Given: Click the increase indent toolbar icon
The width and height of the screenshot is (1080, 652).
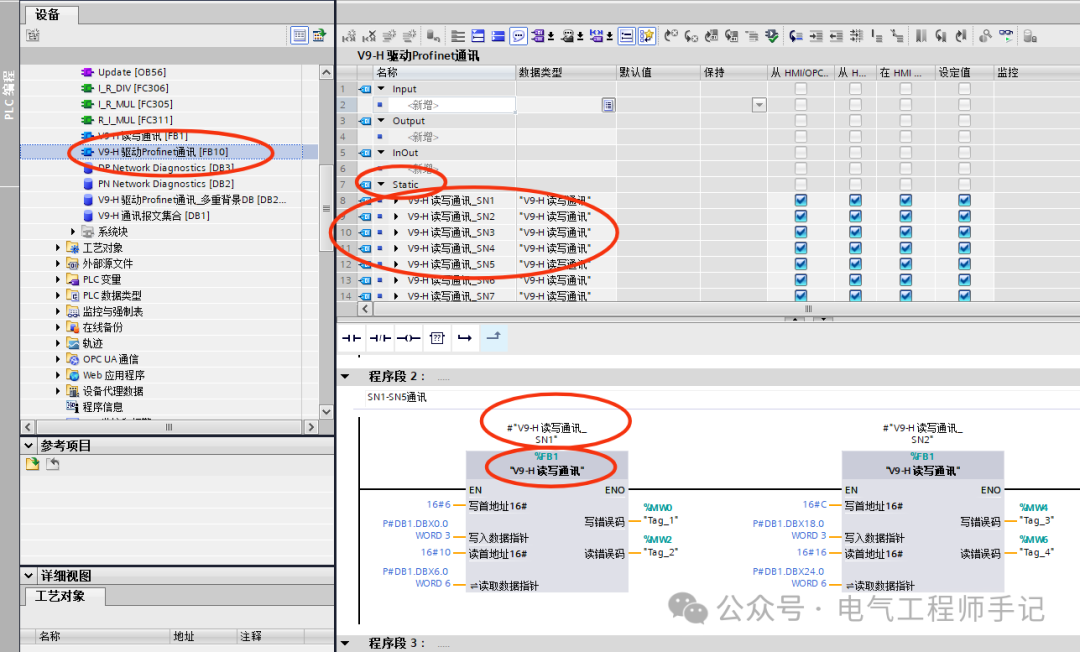Looking at the screenshot, I should coord(816,36).
